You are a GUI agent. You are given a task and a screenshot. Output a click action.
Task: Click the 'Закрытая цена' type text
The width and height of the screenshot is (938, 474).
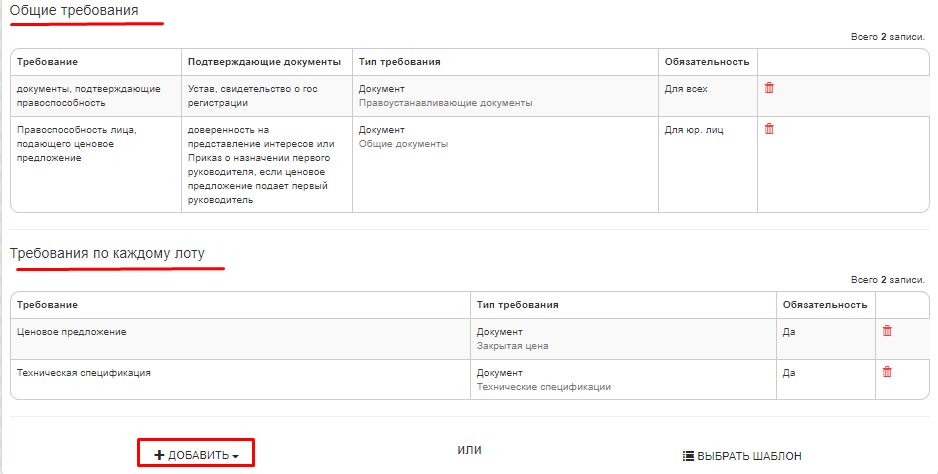(x=512, y=346)
